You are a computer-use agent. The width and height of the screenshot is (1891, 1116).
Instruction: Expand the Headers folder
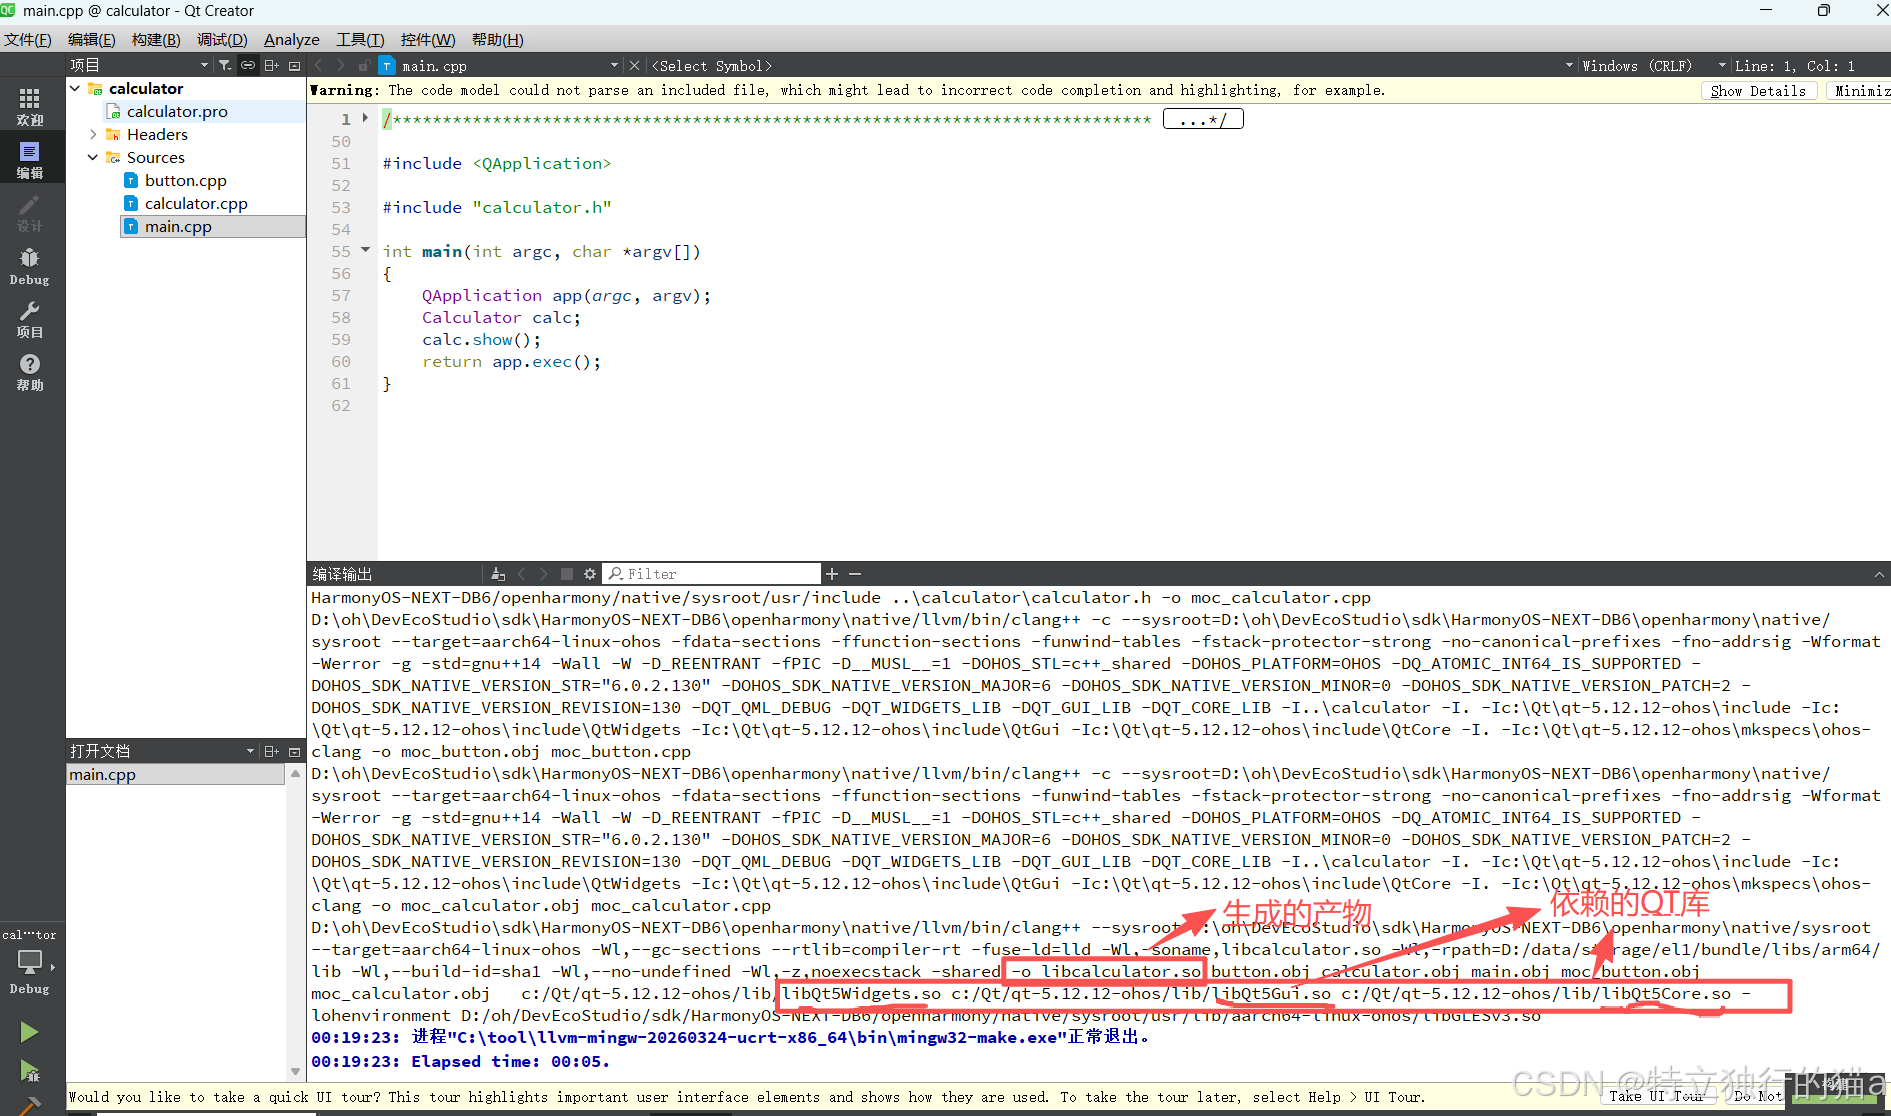pos(93,134)
